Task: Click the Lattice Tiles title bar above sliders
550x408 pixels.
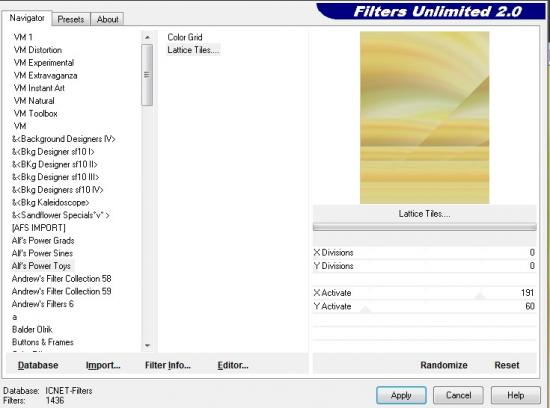Action: pos(424,214)
